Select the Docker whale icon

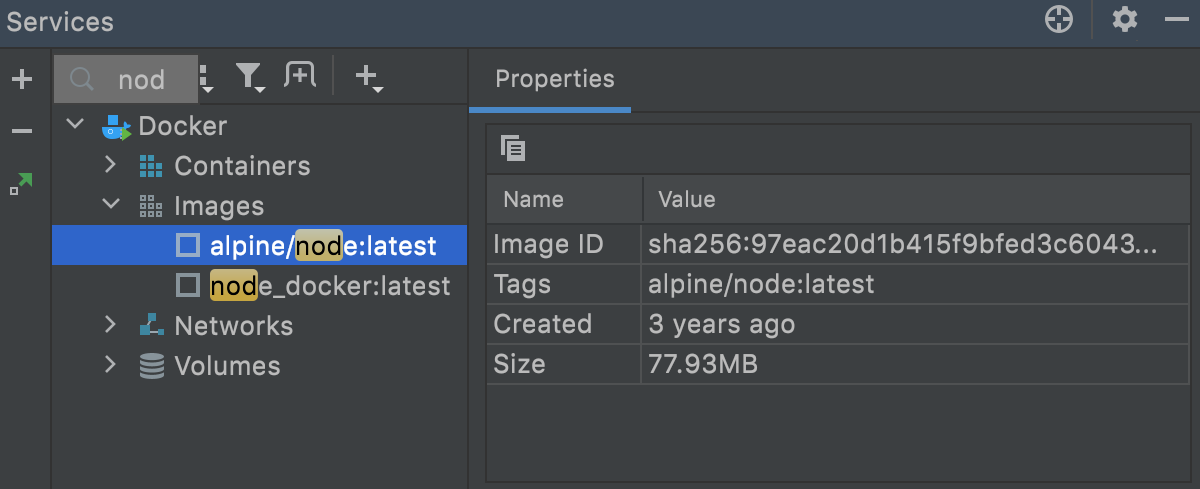(116, 127)
